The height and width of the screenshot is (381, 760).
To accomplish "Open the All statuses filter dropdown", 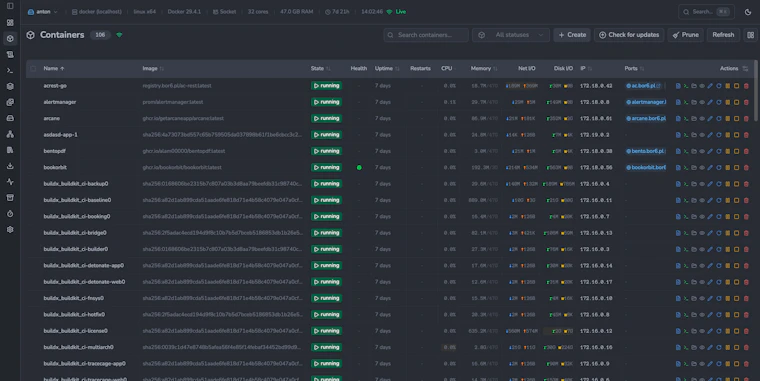I will 511,35.
